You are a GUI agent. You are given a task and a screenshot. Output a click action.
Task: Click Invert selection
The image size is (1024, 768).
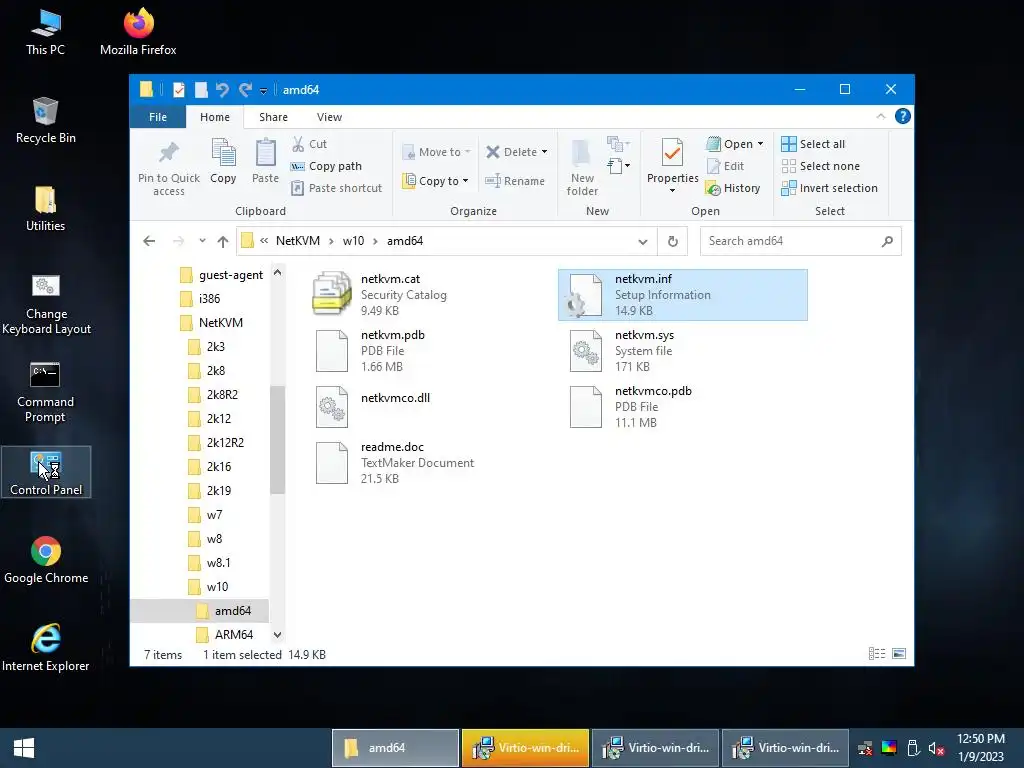[829, 188]
